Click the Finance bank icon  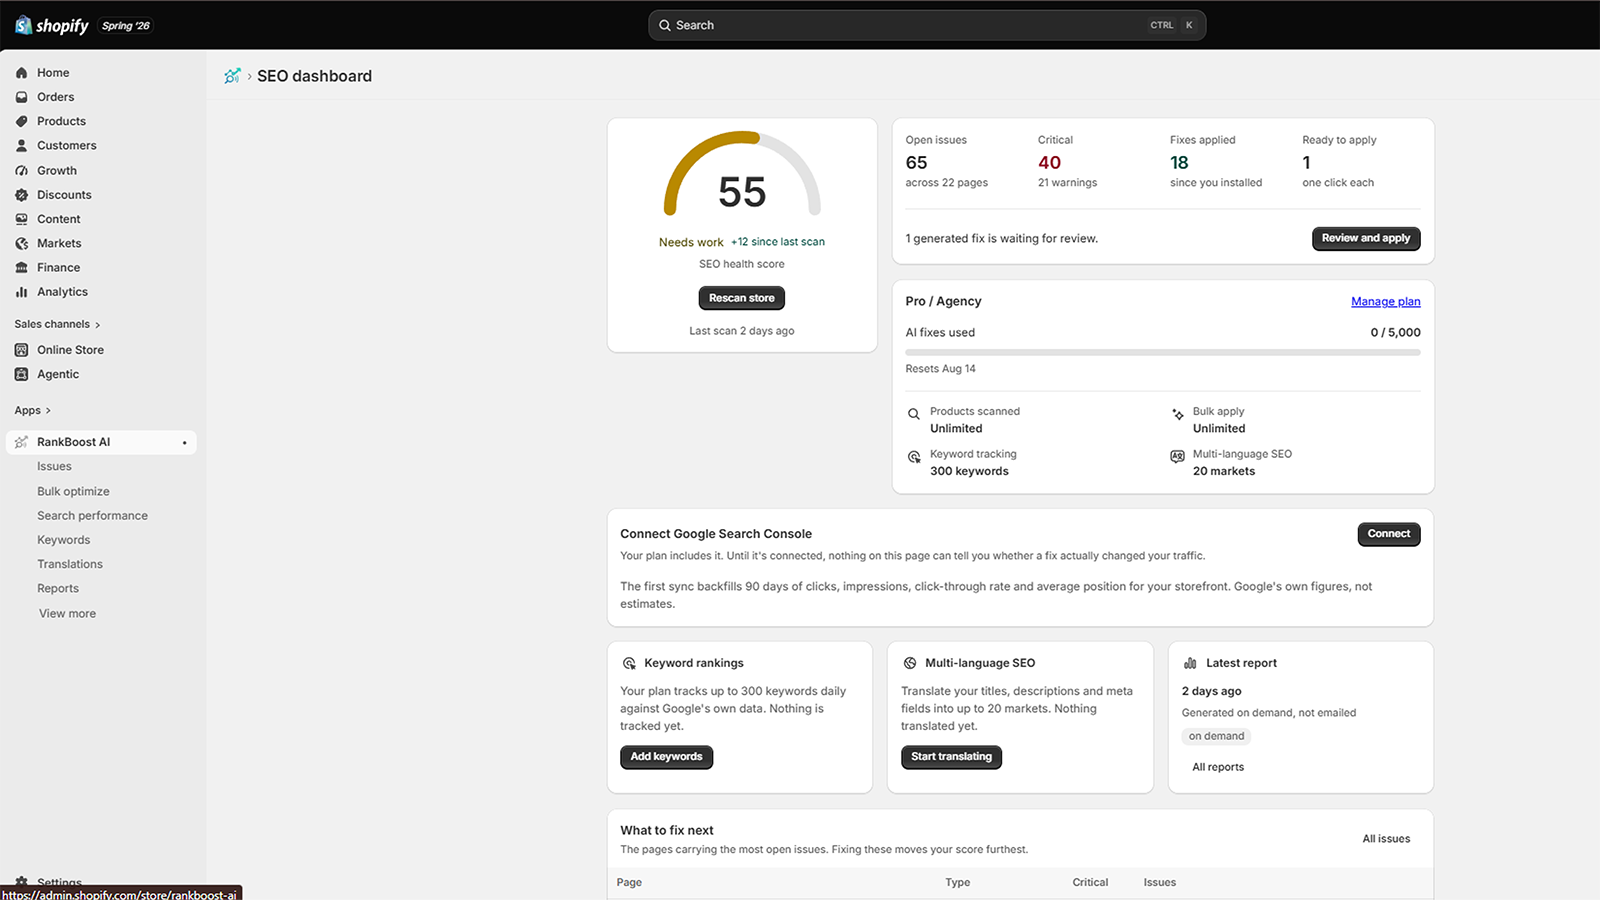(22, 268)
